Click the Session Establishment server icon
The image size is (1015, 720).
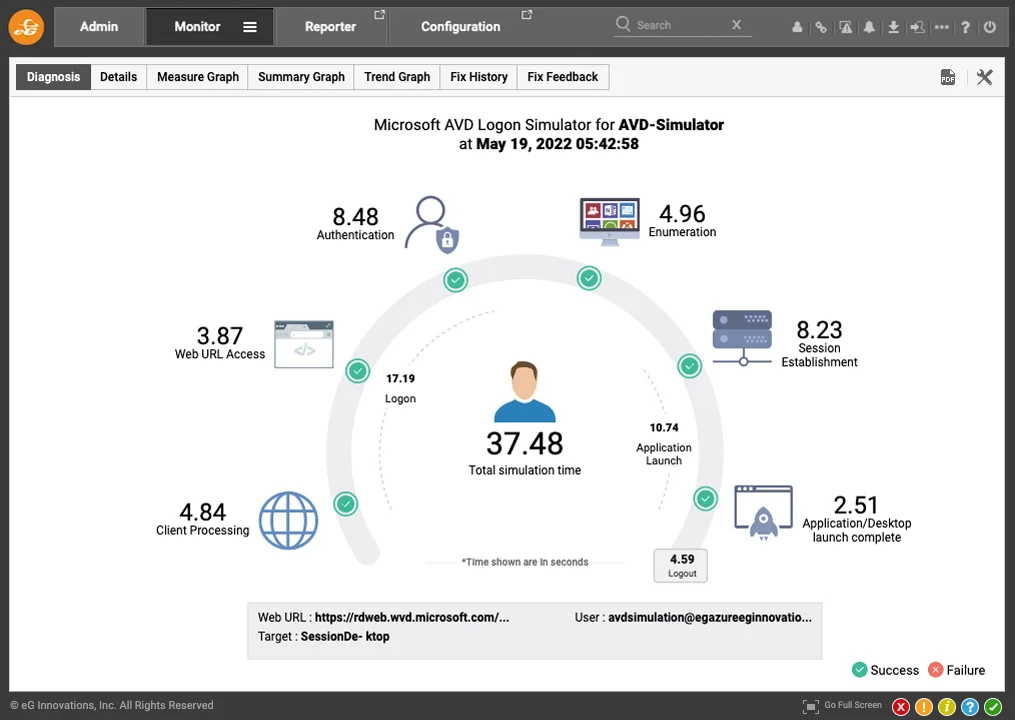[x=742, y=337]
